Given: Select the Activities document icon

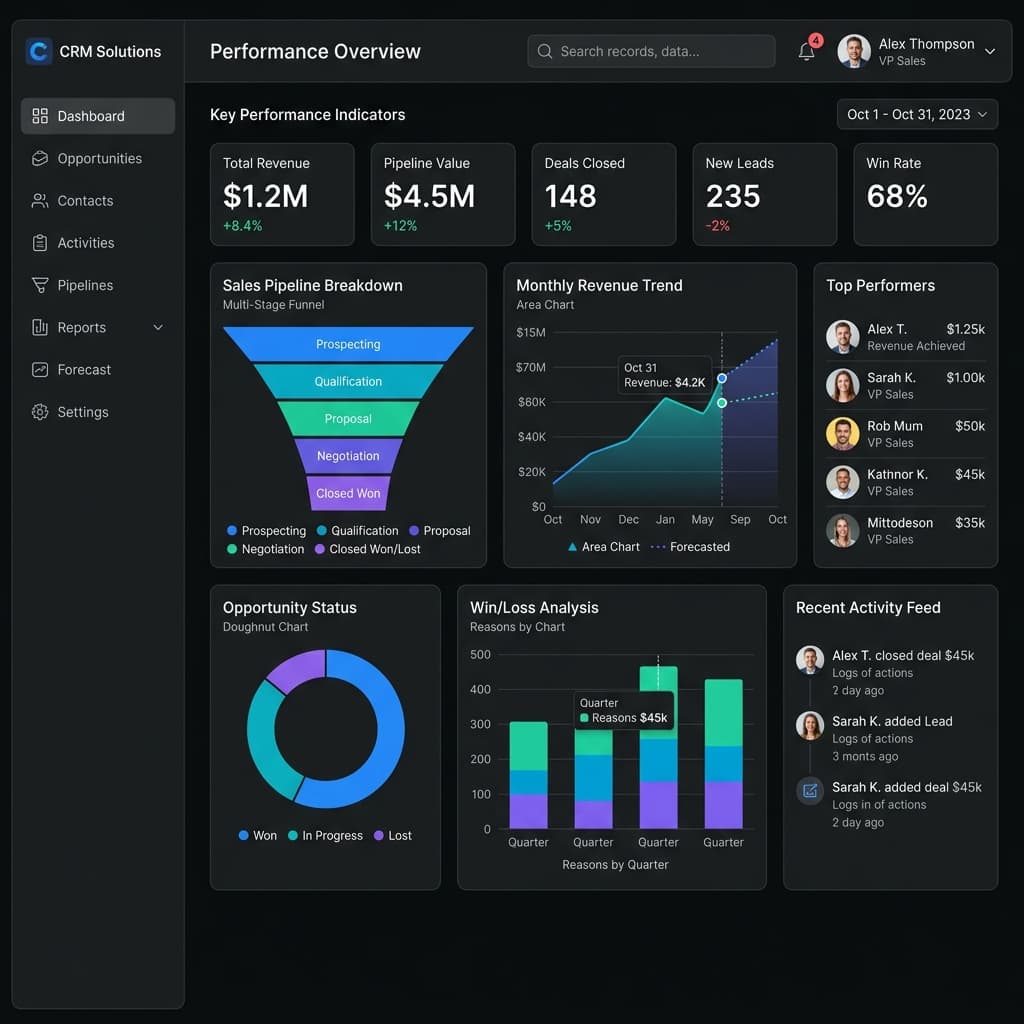Looking at the screenshot, I should pyautogui.click(x=38, y=242).
